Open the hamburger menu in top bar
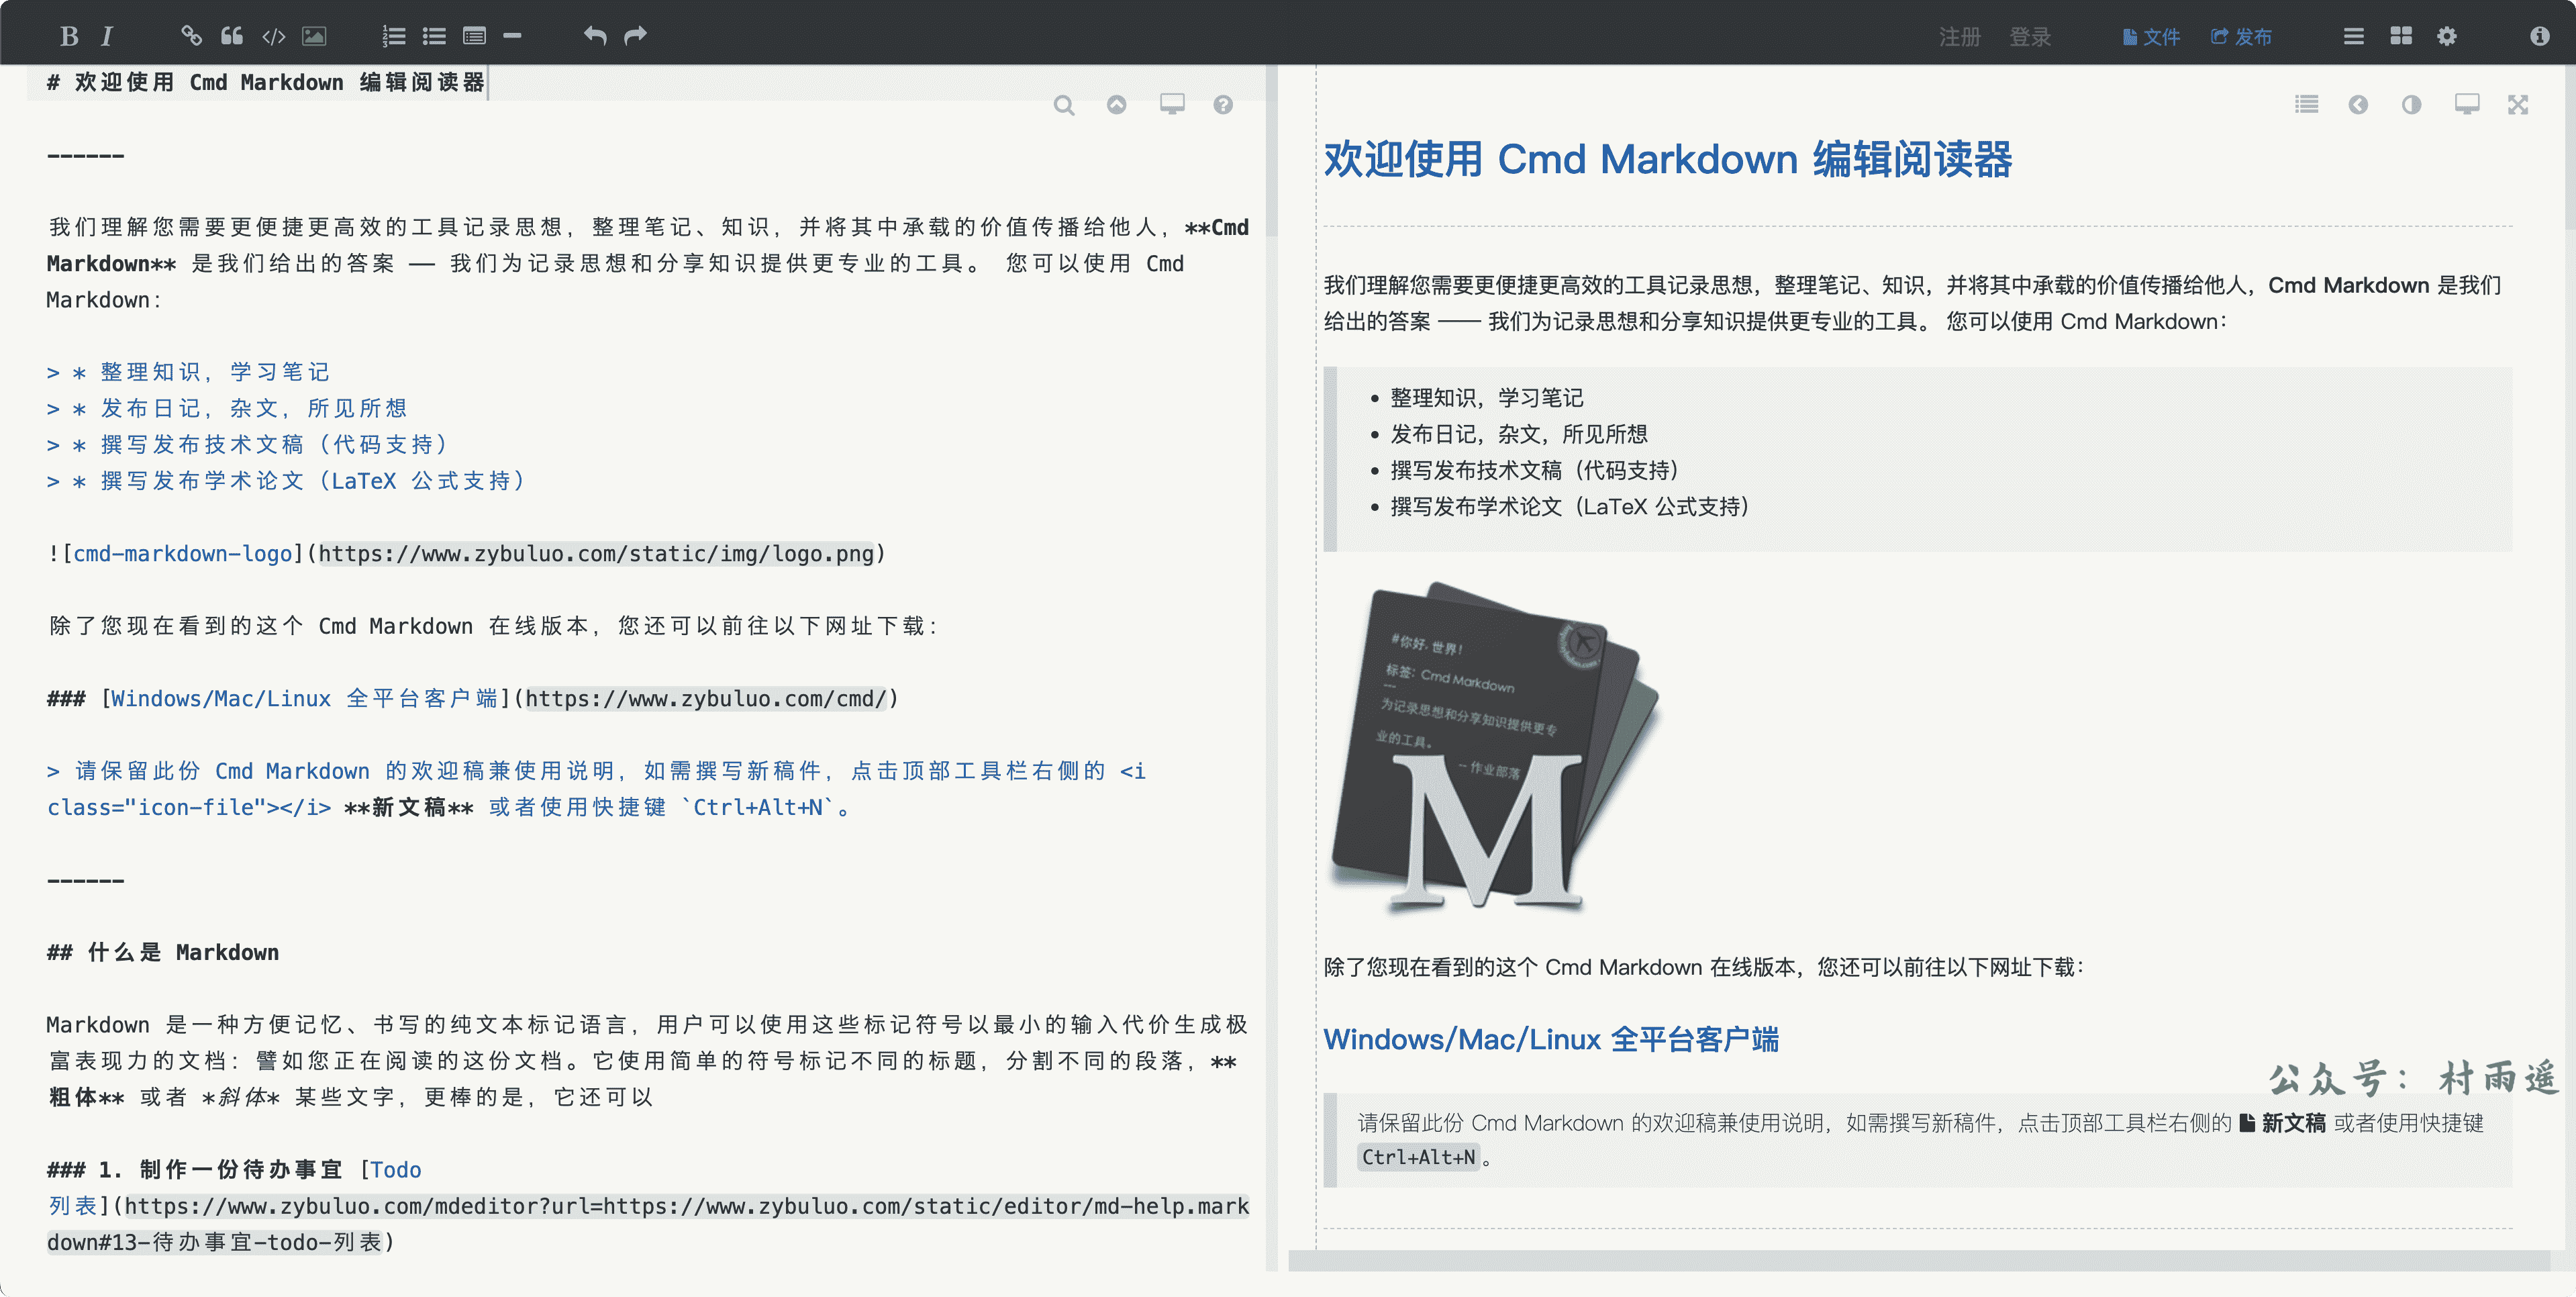This screenshot has width=2576, height=1297. point(2354,37)
